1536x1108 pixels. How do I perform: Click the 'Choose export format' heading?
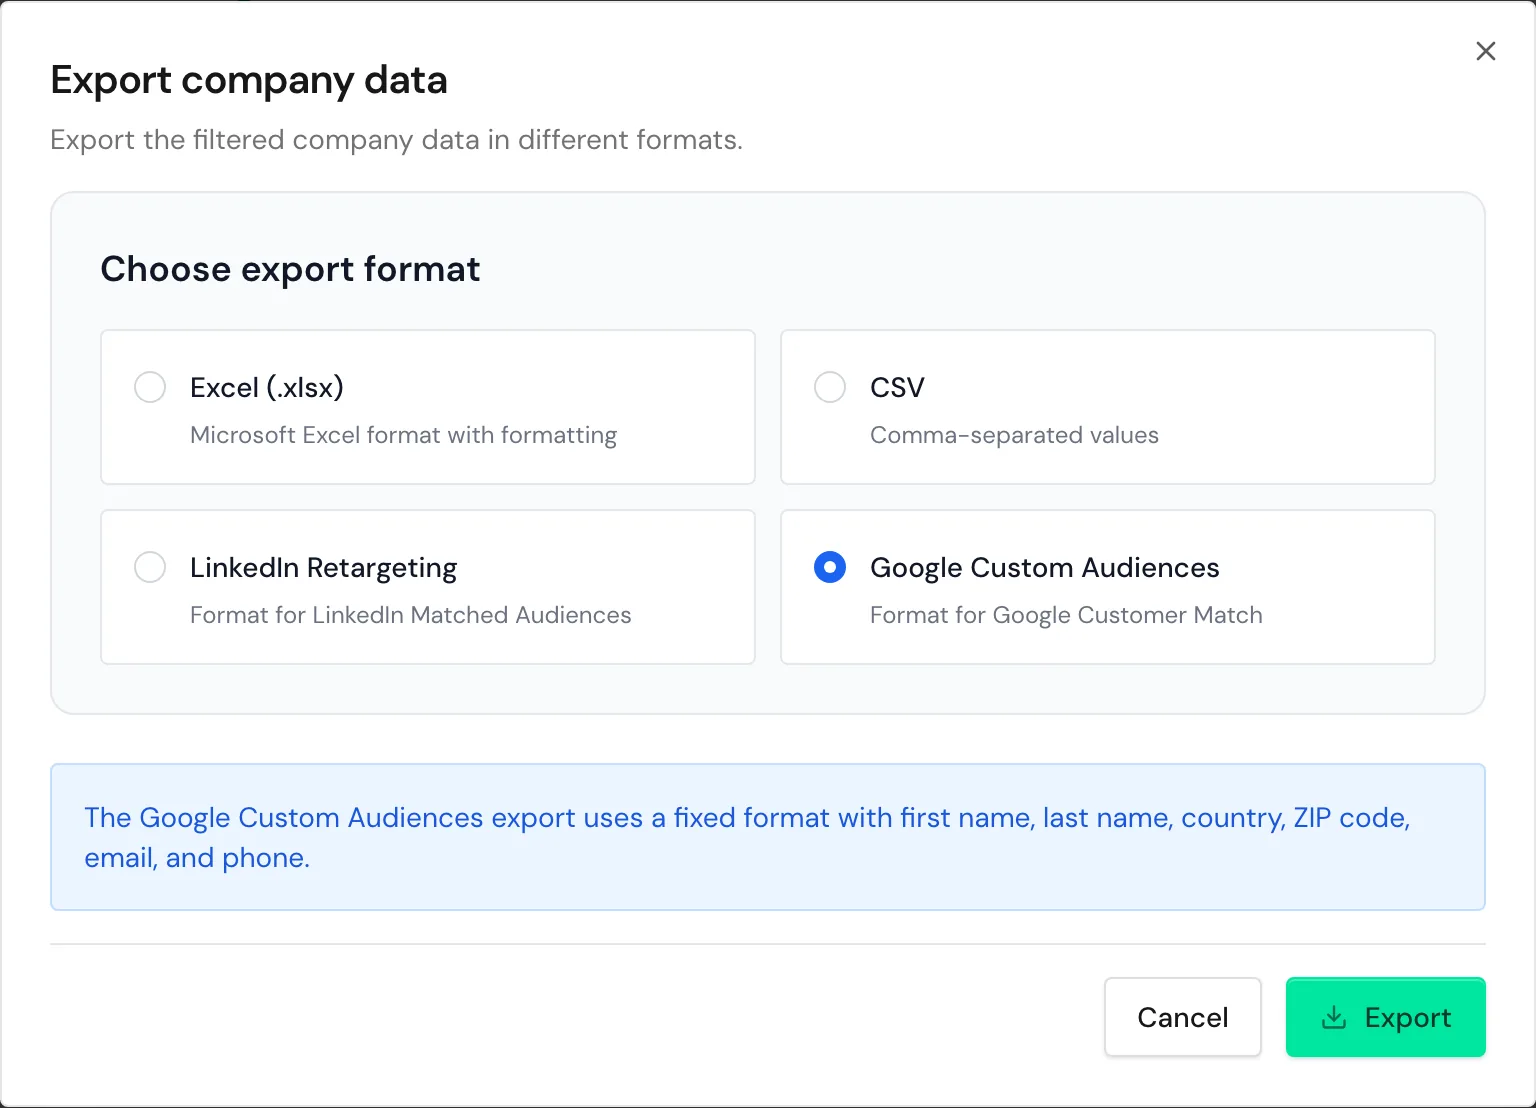point(290,269)
